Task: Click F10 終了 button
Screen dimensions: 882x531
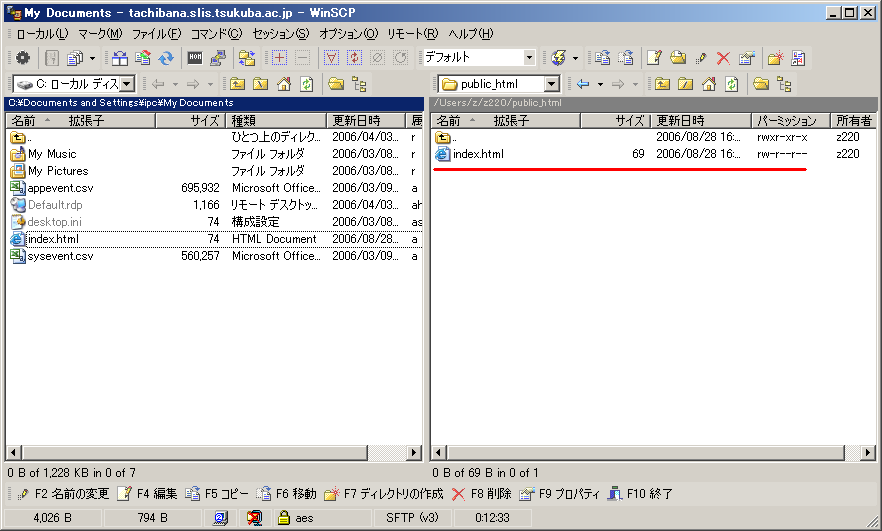Action: (641, 494)
